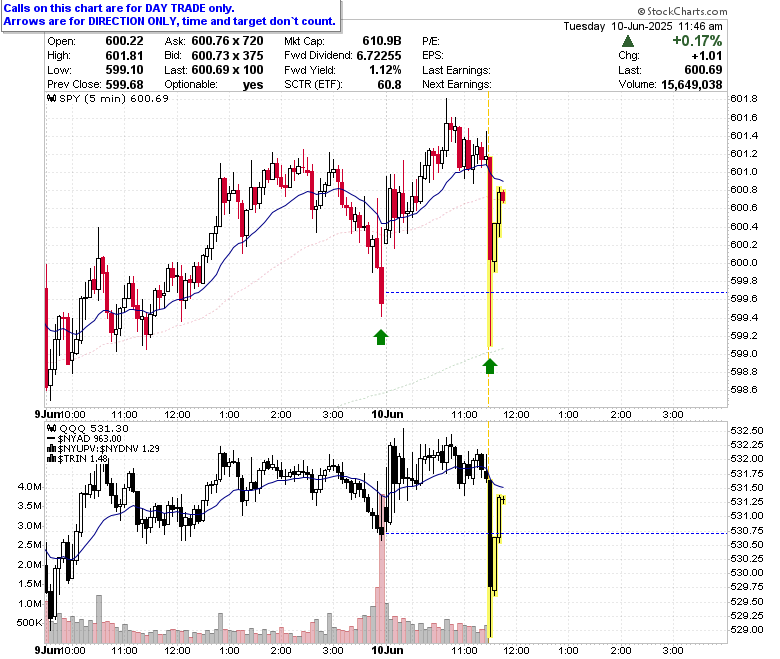Click the 'Last Earnings:' label
The width and height of the screenshot is (780, 659).
point(456,70)
